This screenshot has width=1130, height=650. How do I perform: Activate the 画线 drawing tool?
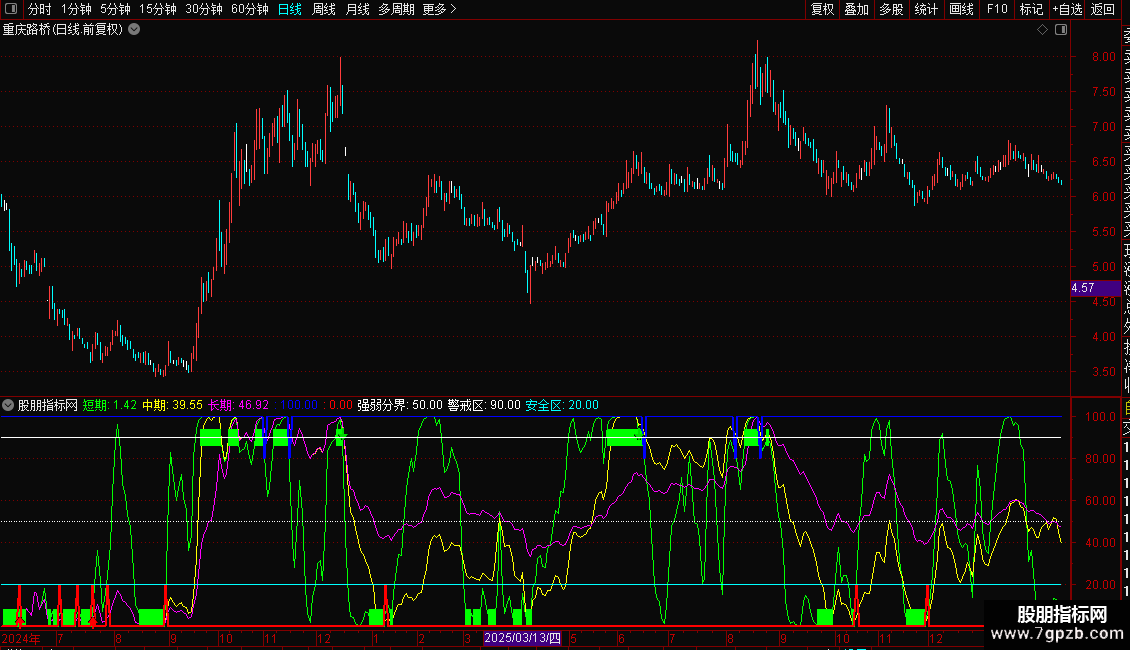(x=961, y=9)
